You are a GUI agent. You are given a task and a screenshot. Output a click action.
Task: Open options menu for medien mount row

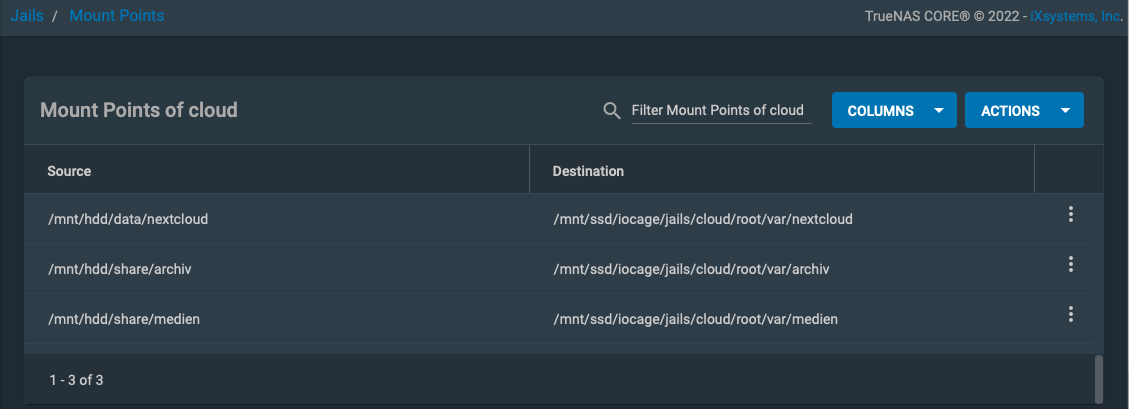click(x=1070, y=314)
